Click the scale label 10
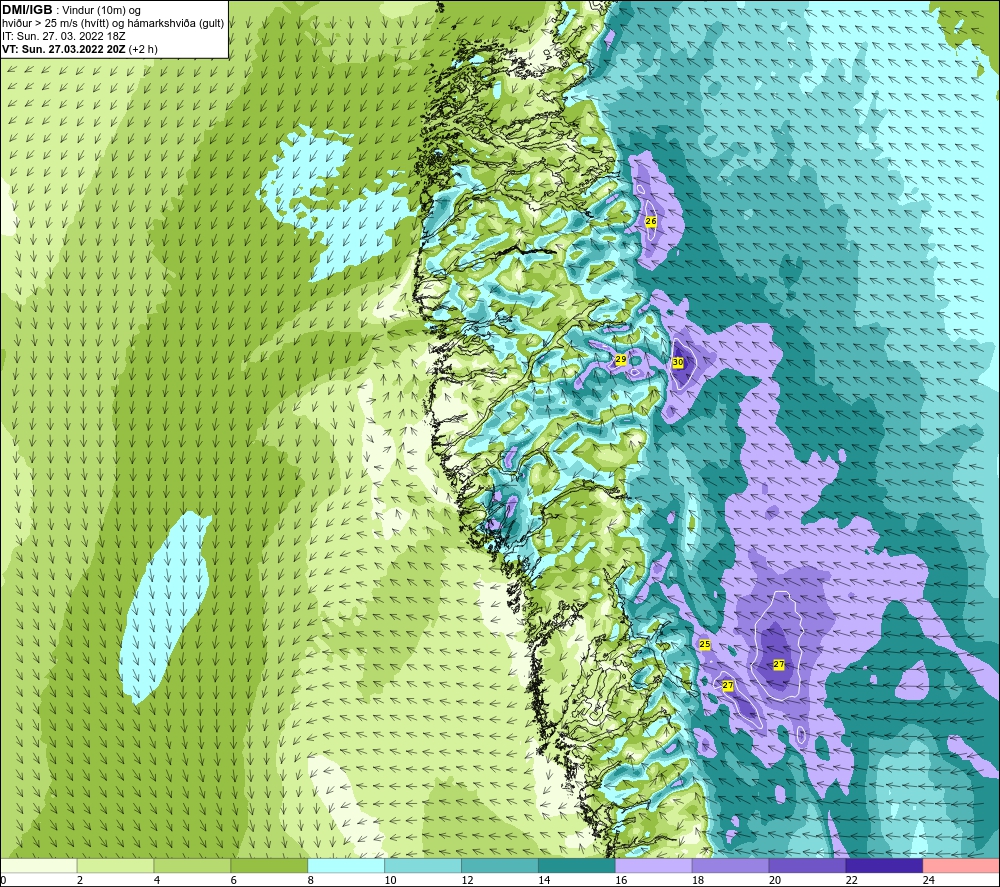The image size is (1000, 887). pyautogui.click(x=390, y=880)
